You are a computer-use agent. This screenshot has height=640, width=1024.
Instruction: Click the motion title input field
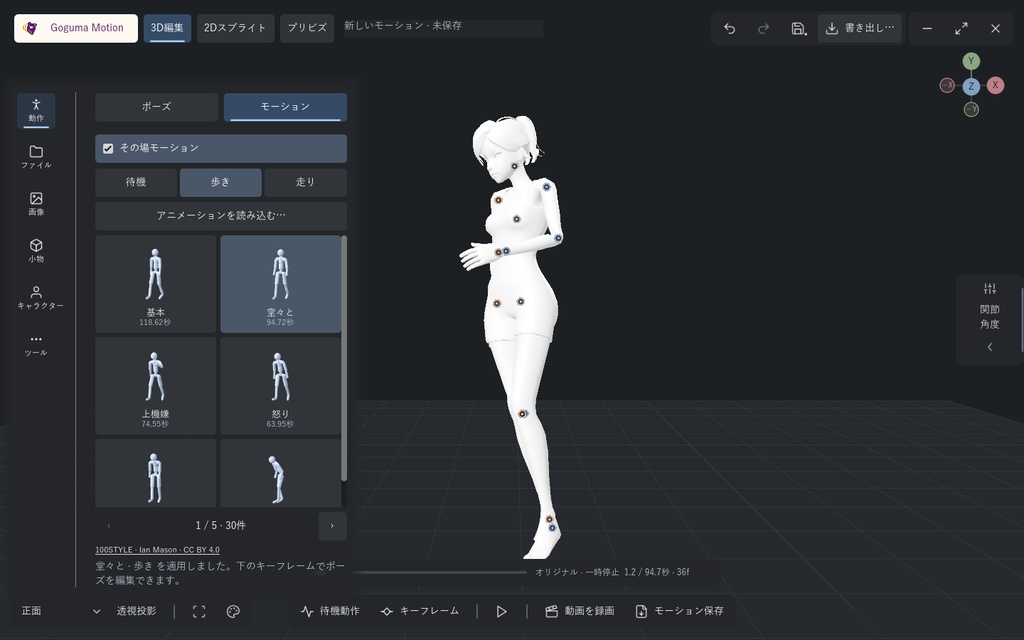coord(443,27)
